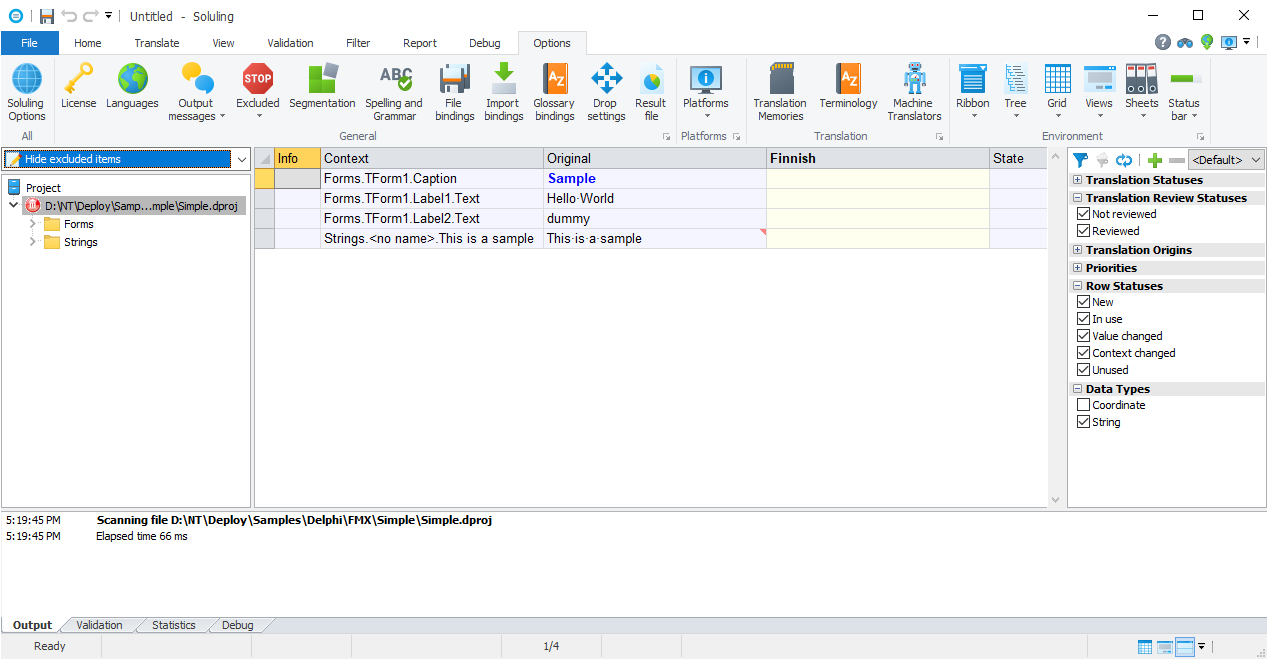Open the License key icon
The width and height of the screenshot is (1268, 660).
[x=79, y=87]
